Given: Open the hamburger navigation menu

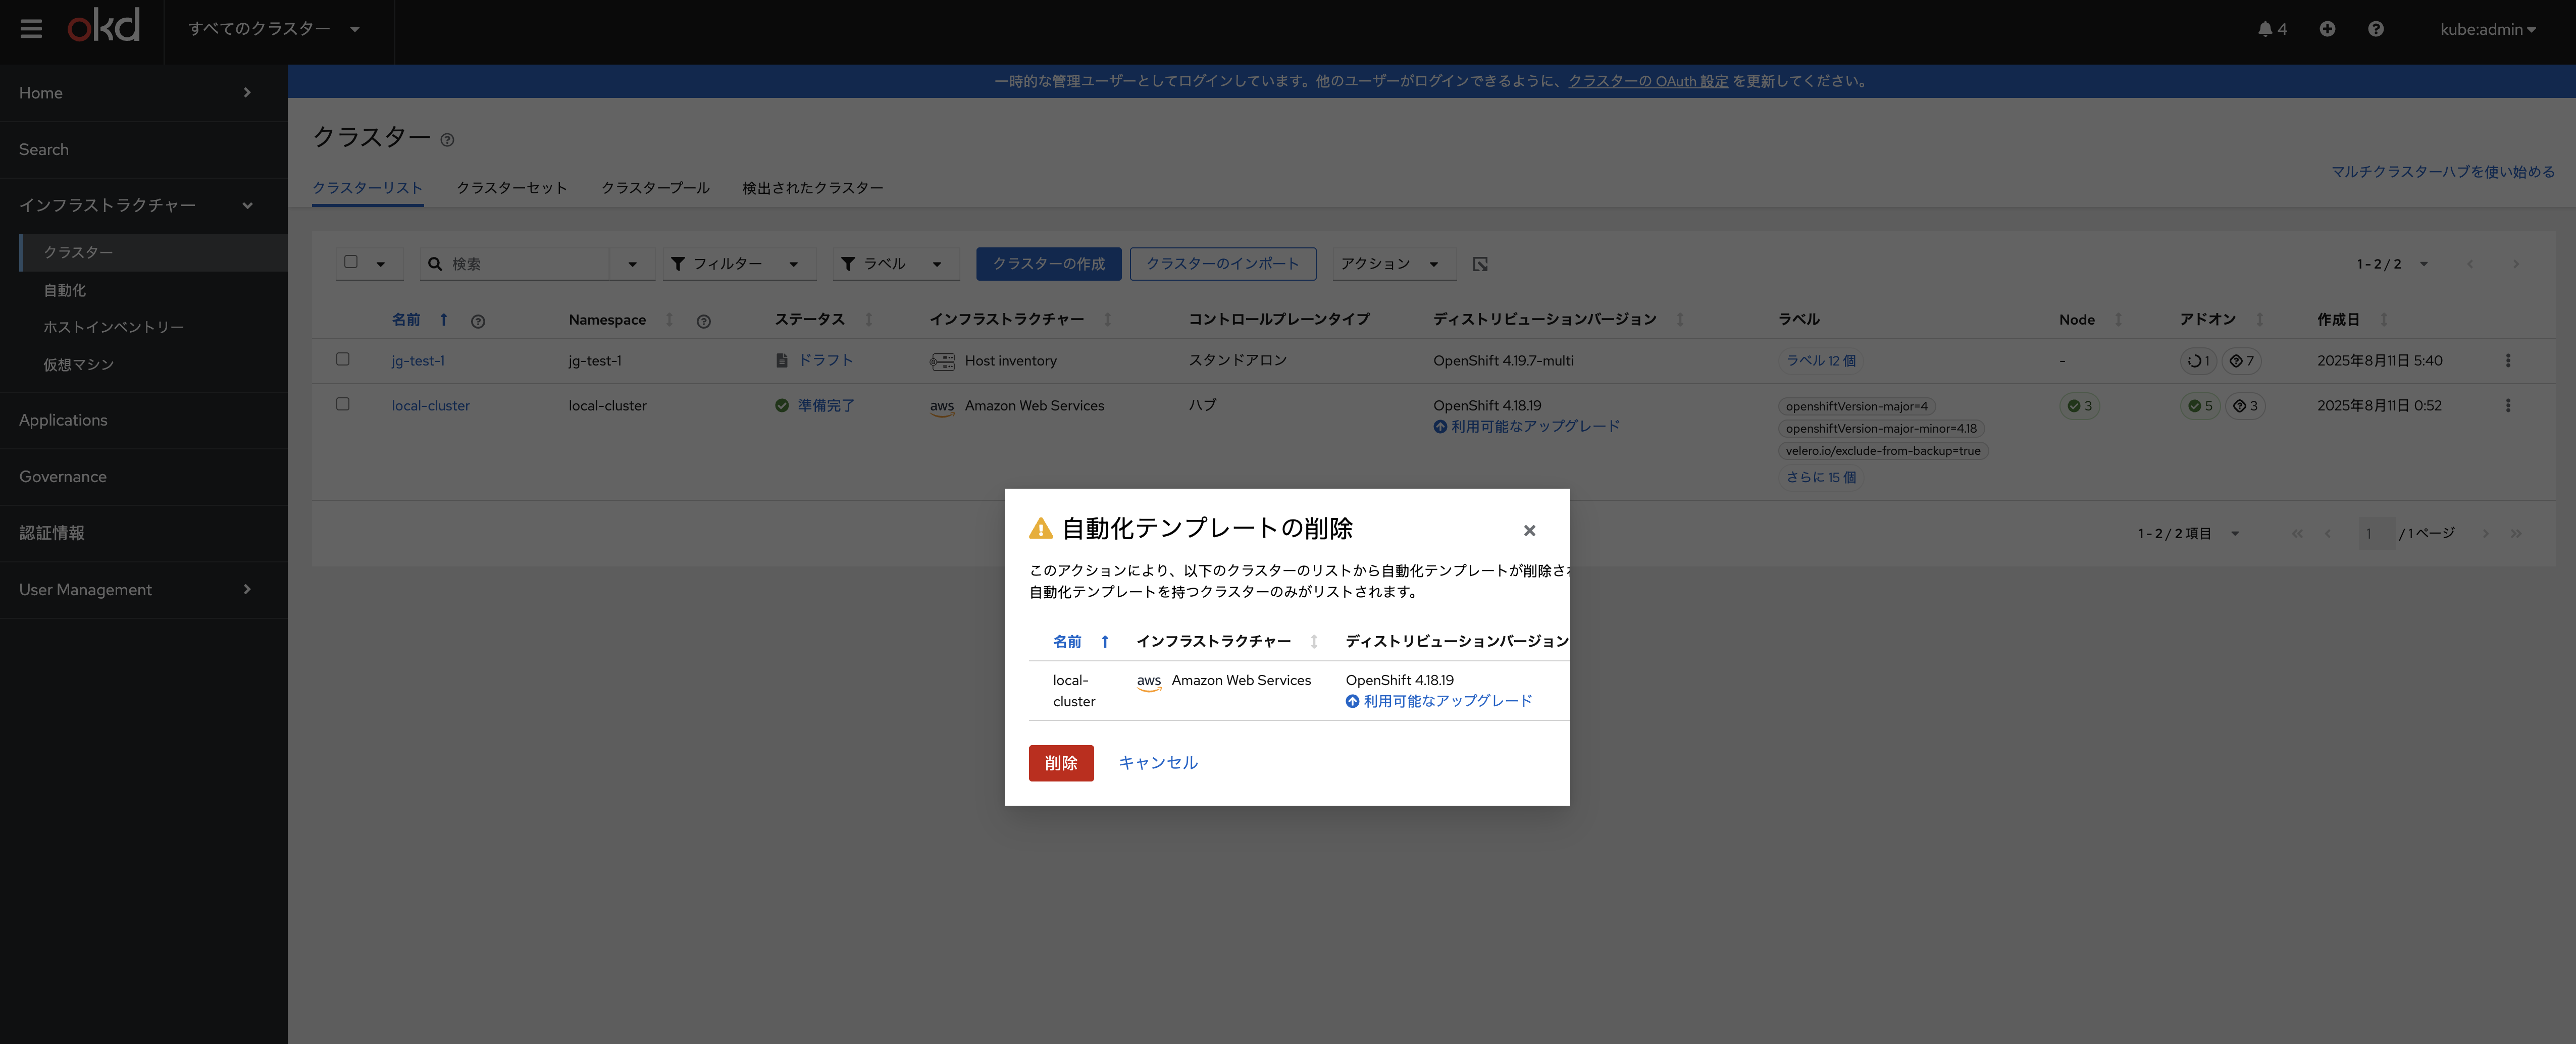Looking at the screenshot, I should pyautogui.click(x=31, y=29).
